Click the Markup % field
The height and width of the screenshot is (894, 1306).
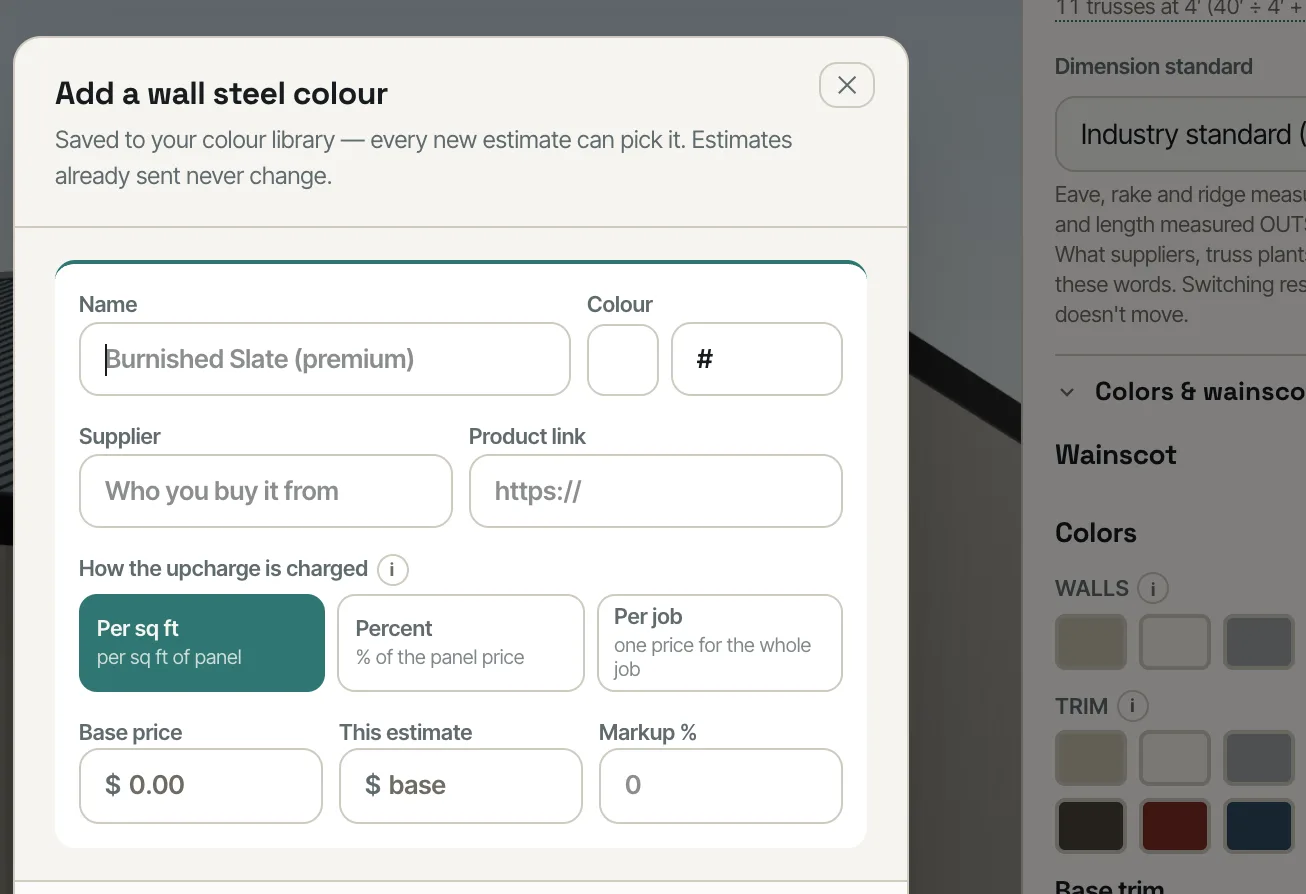click(x=721, y=786)
